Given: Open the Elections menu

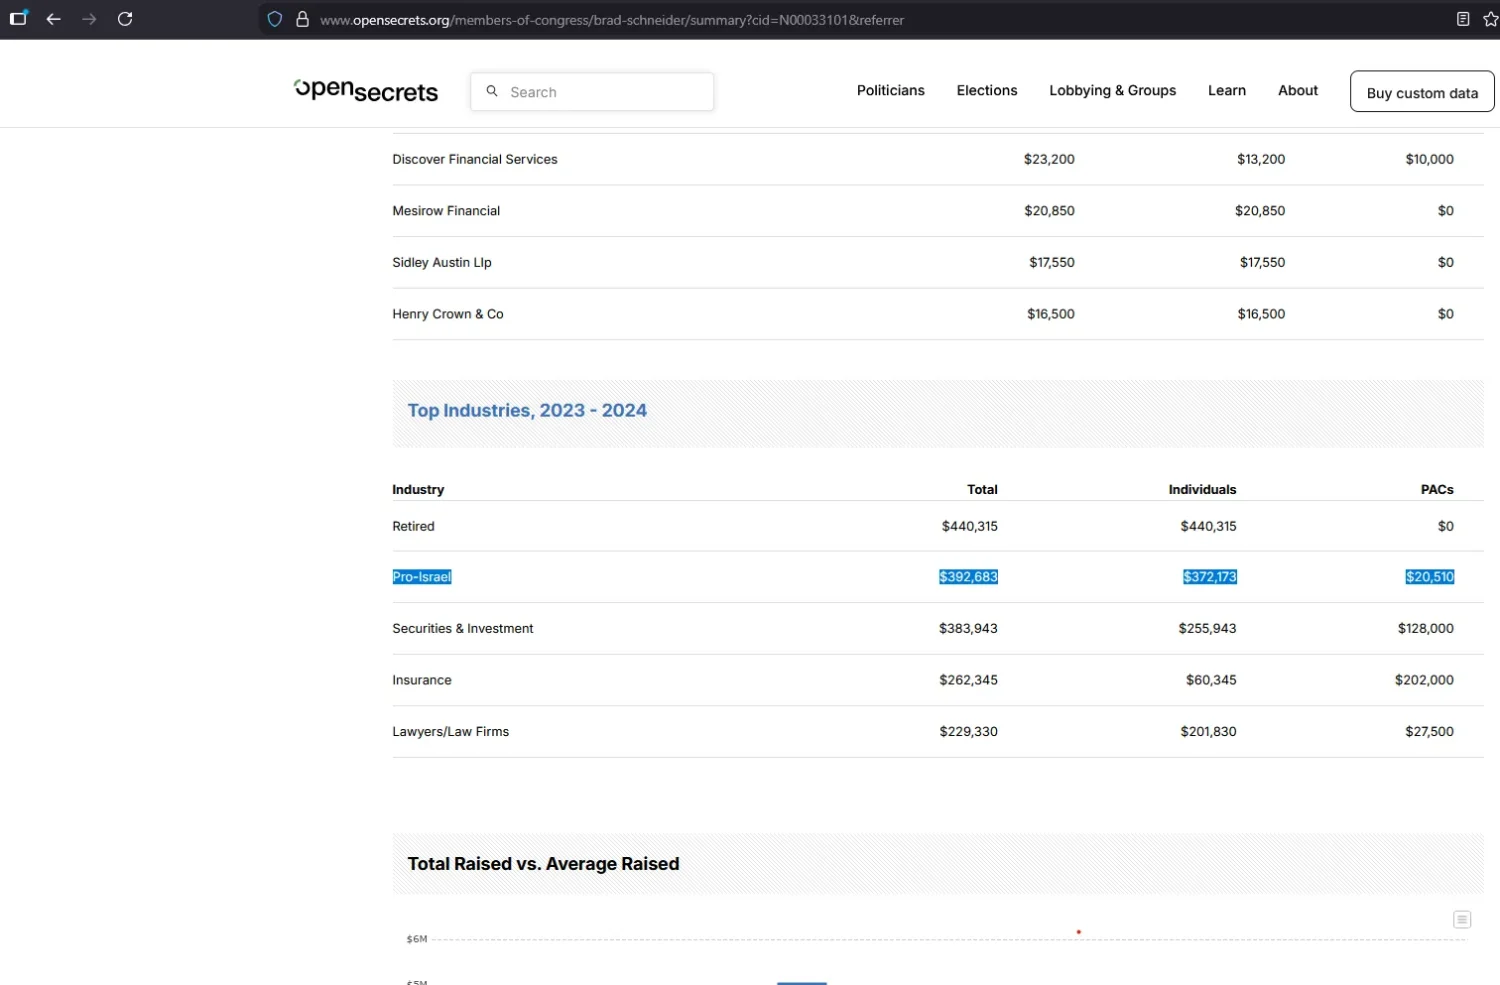Looking at the screenshot, I should point(987,90).
